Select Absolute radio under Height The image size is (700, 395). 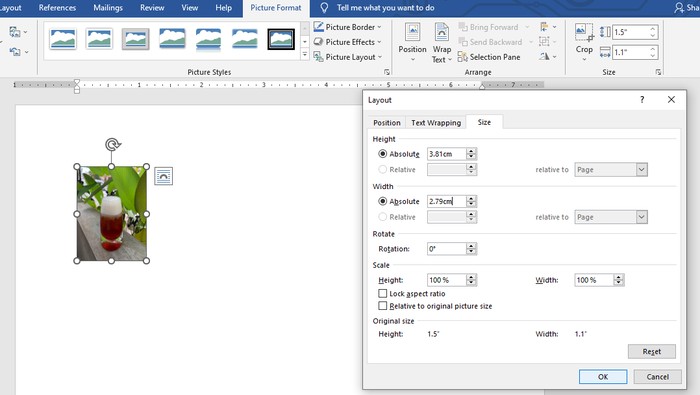pyautogui.click(x=383, y=154)
